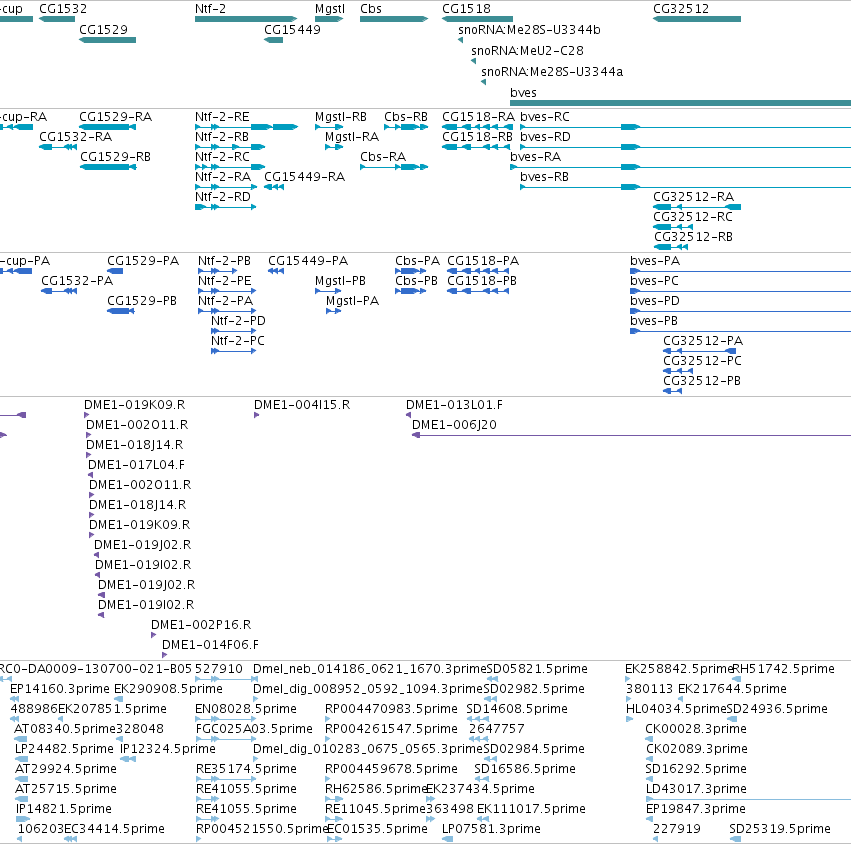This screenshot has height=844, width=851.
Task: Click the Cbs-PA protein glyph
Action: (x=410, y=271)
